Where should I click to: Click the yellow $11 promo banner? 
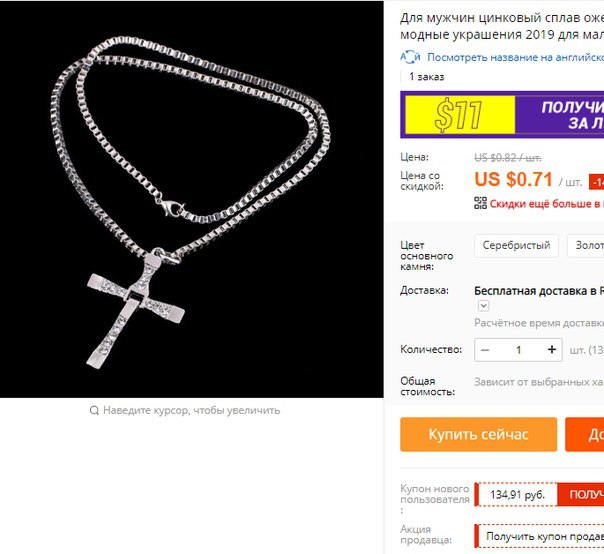pos(460,115)
